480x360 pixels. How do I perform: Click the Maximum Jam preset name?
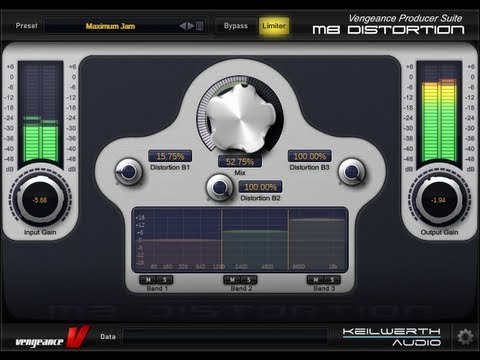click(110, 26)
